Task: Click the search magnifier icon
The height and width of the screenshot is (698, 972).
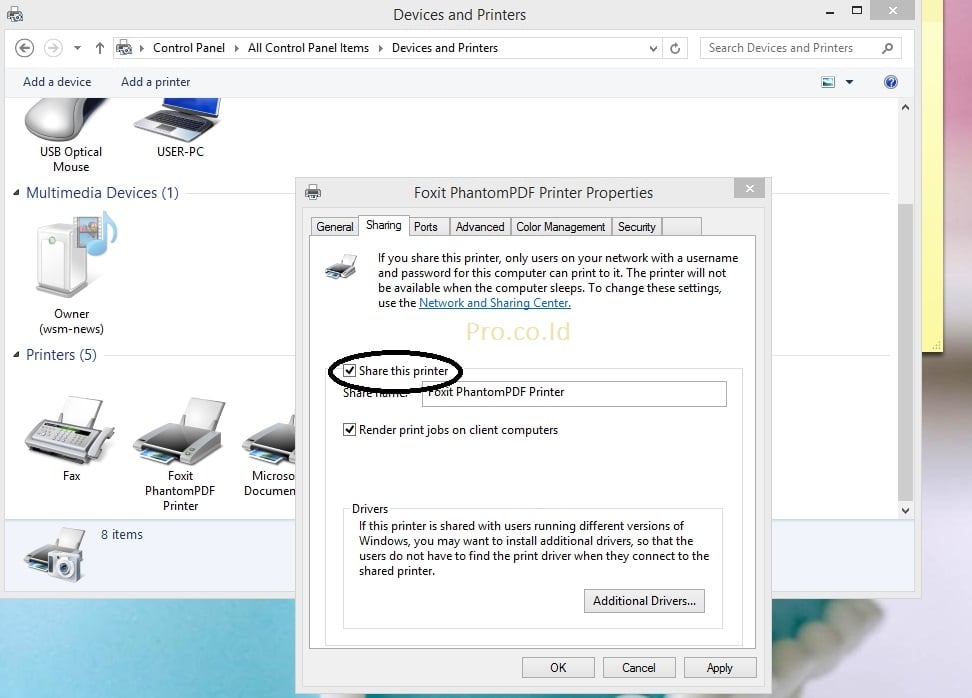Action: [888, 48]
